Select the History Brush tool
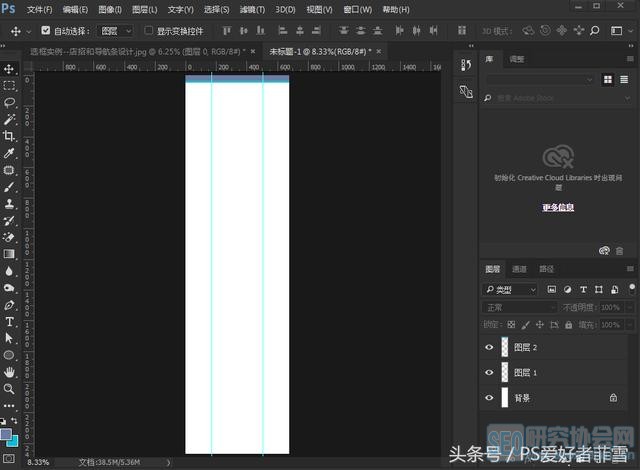This screenshot has height=470, width=640. (9, 221)
